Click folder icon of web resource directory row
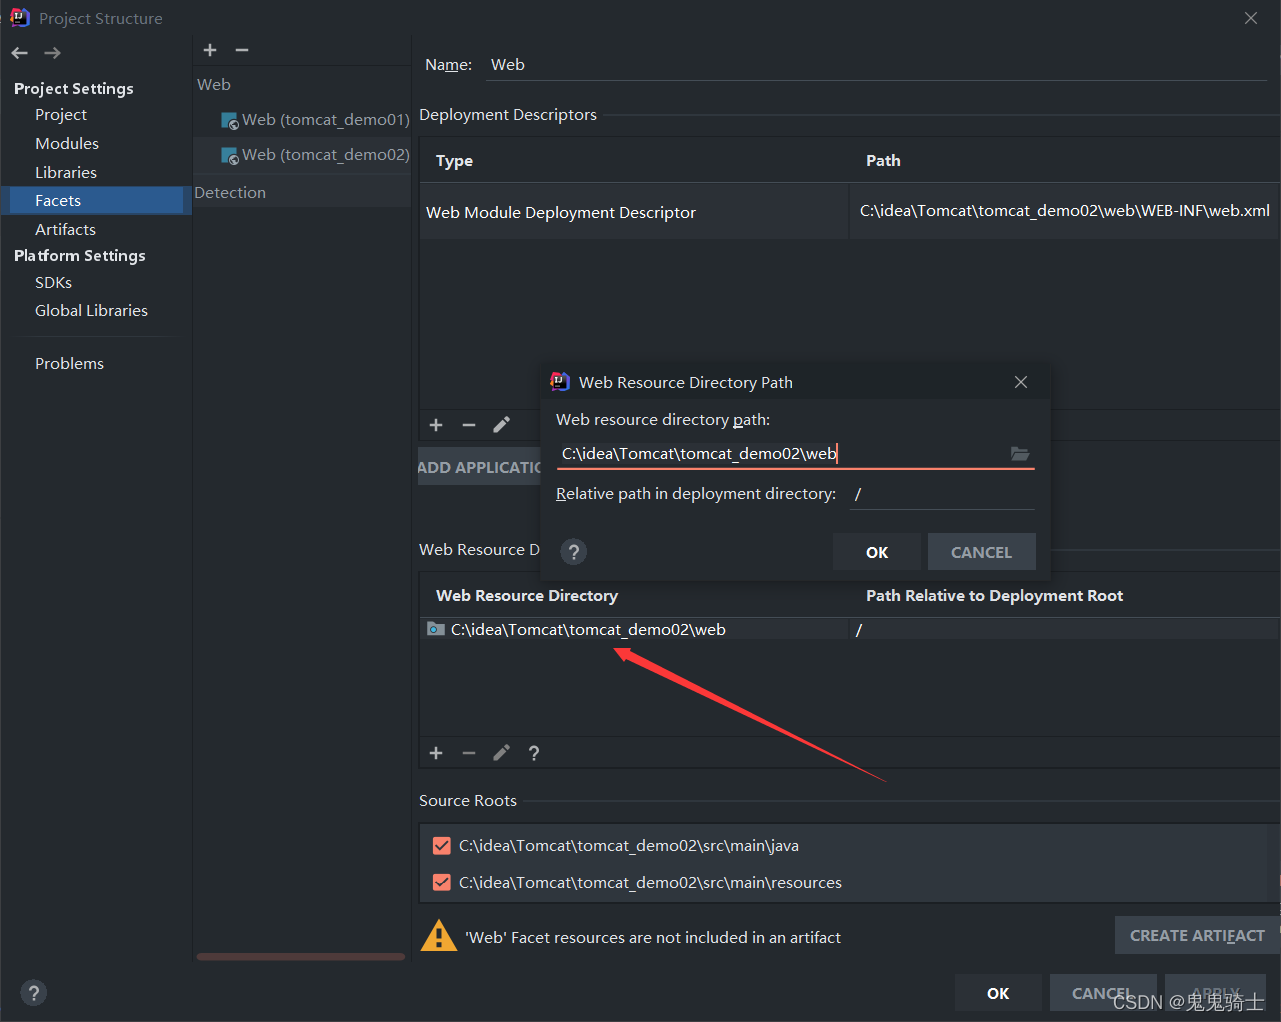Screen dimensions: 1281x1022 [x=436, y=629]
